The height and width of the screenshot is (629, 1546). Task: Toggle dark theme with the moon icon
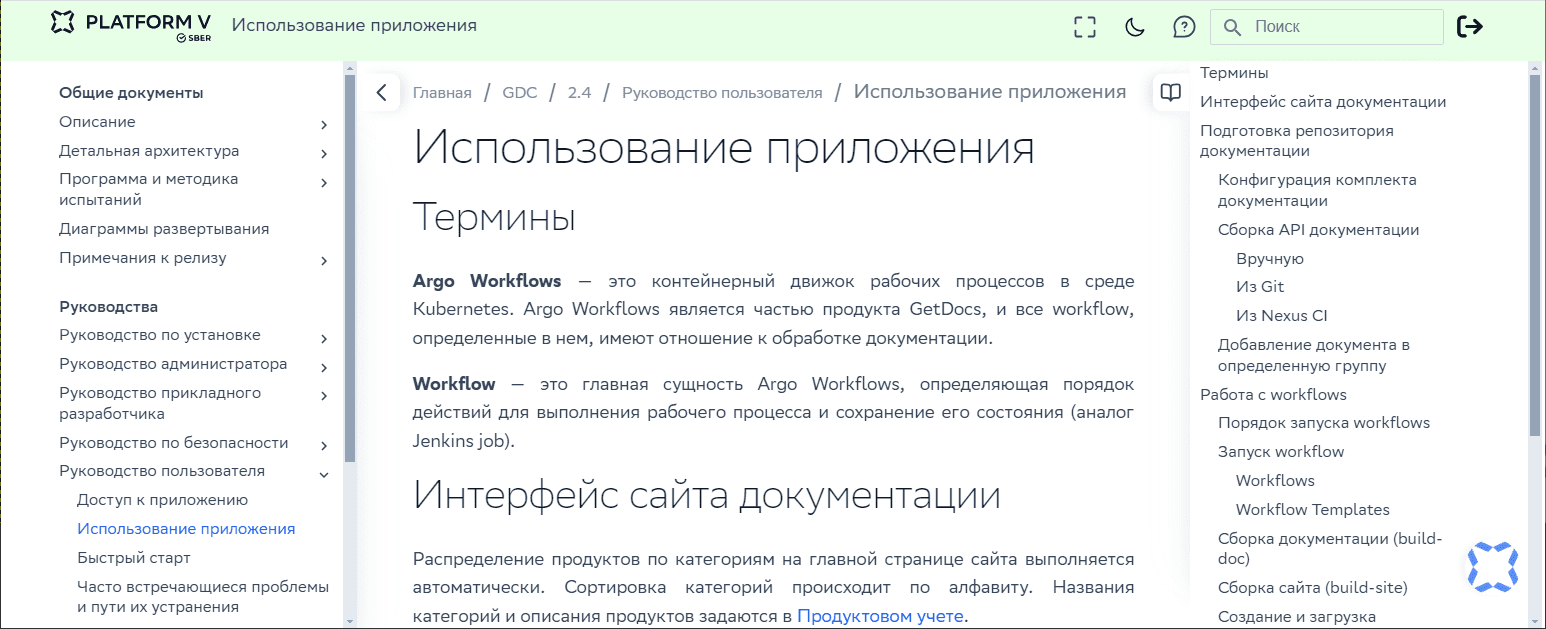pyautogui.click(x=1134, y=27)
